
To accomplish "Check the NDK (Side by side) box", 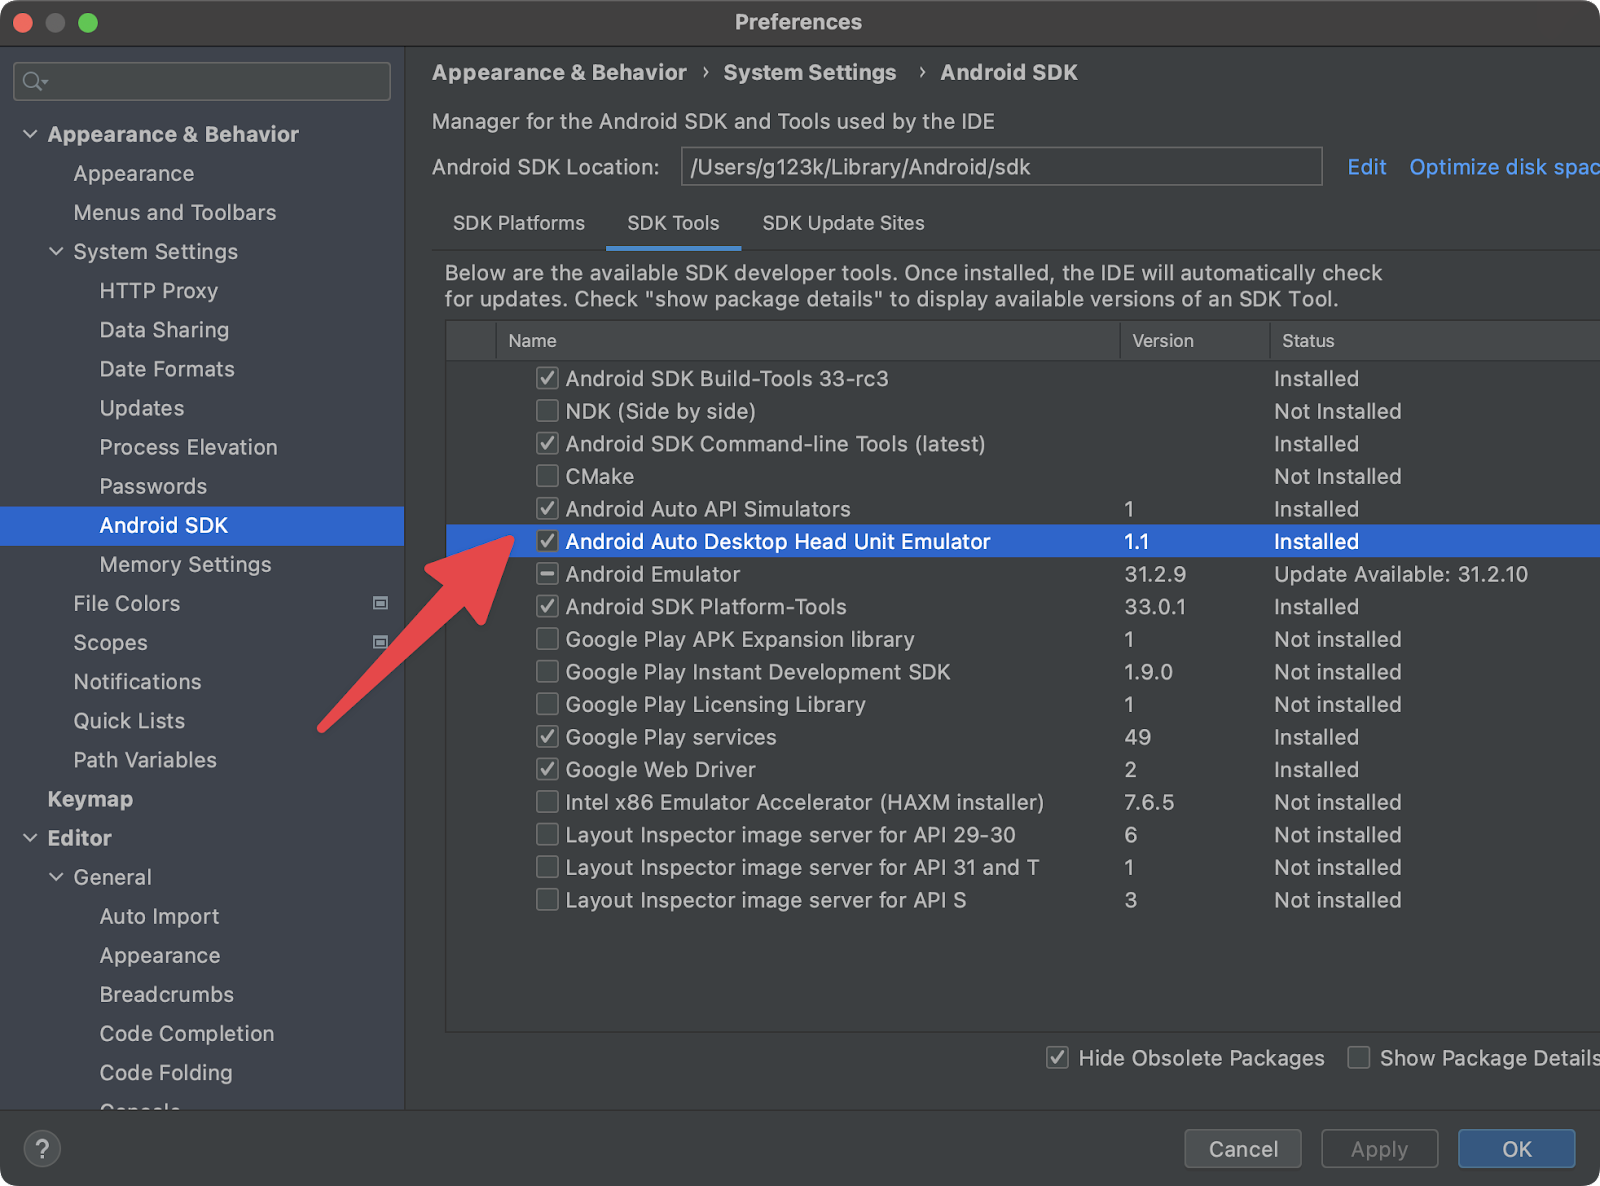I will pos(547,411).
